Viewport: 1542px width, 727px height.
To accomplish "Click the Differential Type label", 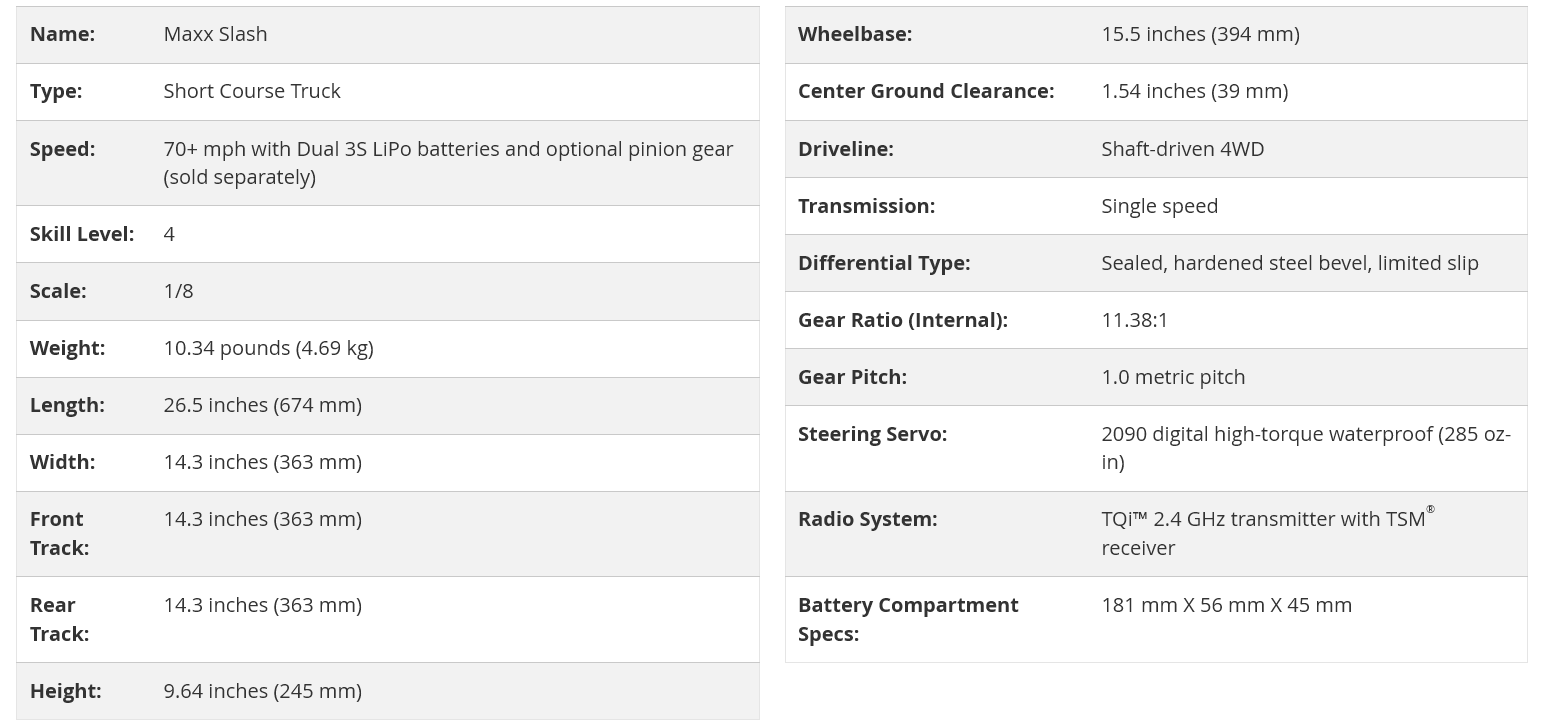I will tap(883, 263).
